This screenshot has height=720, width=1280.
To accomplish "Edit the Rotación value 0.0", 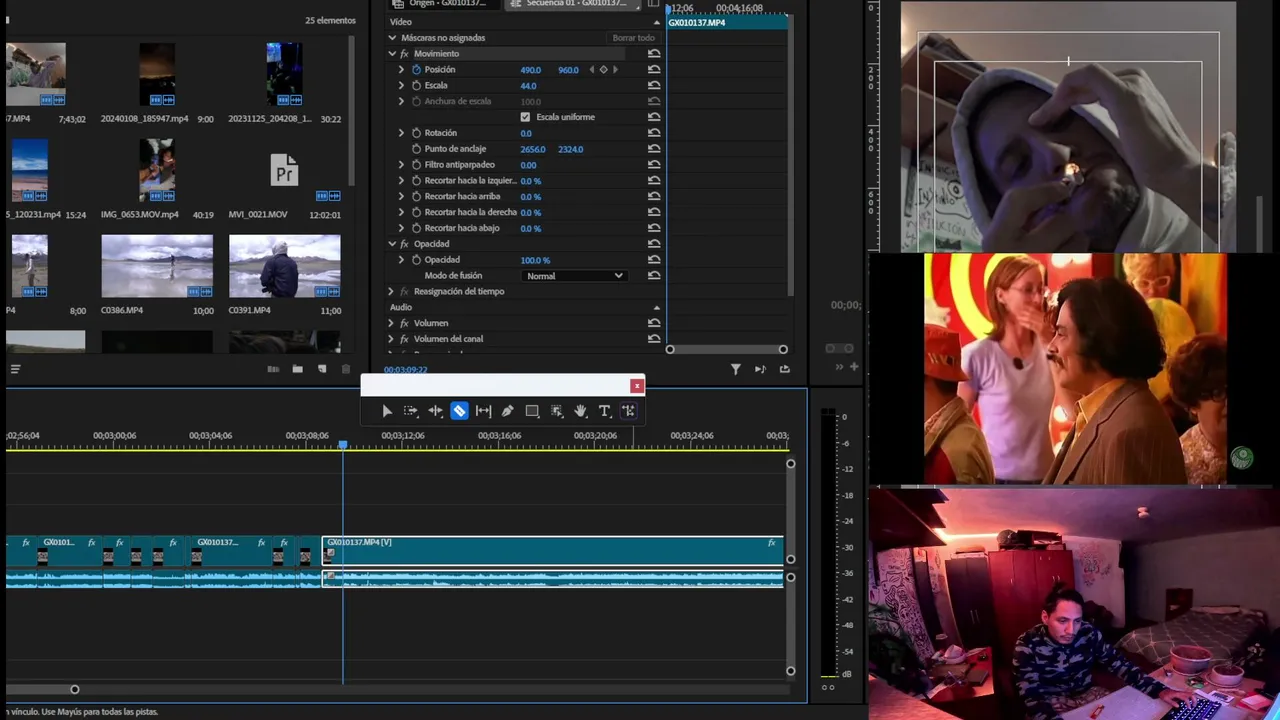I will pyautogui.click(x=526, y=133).
